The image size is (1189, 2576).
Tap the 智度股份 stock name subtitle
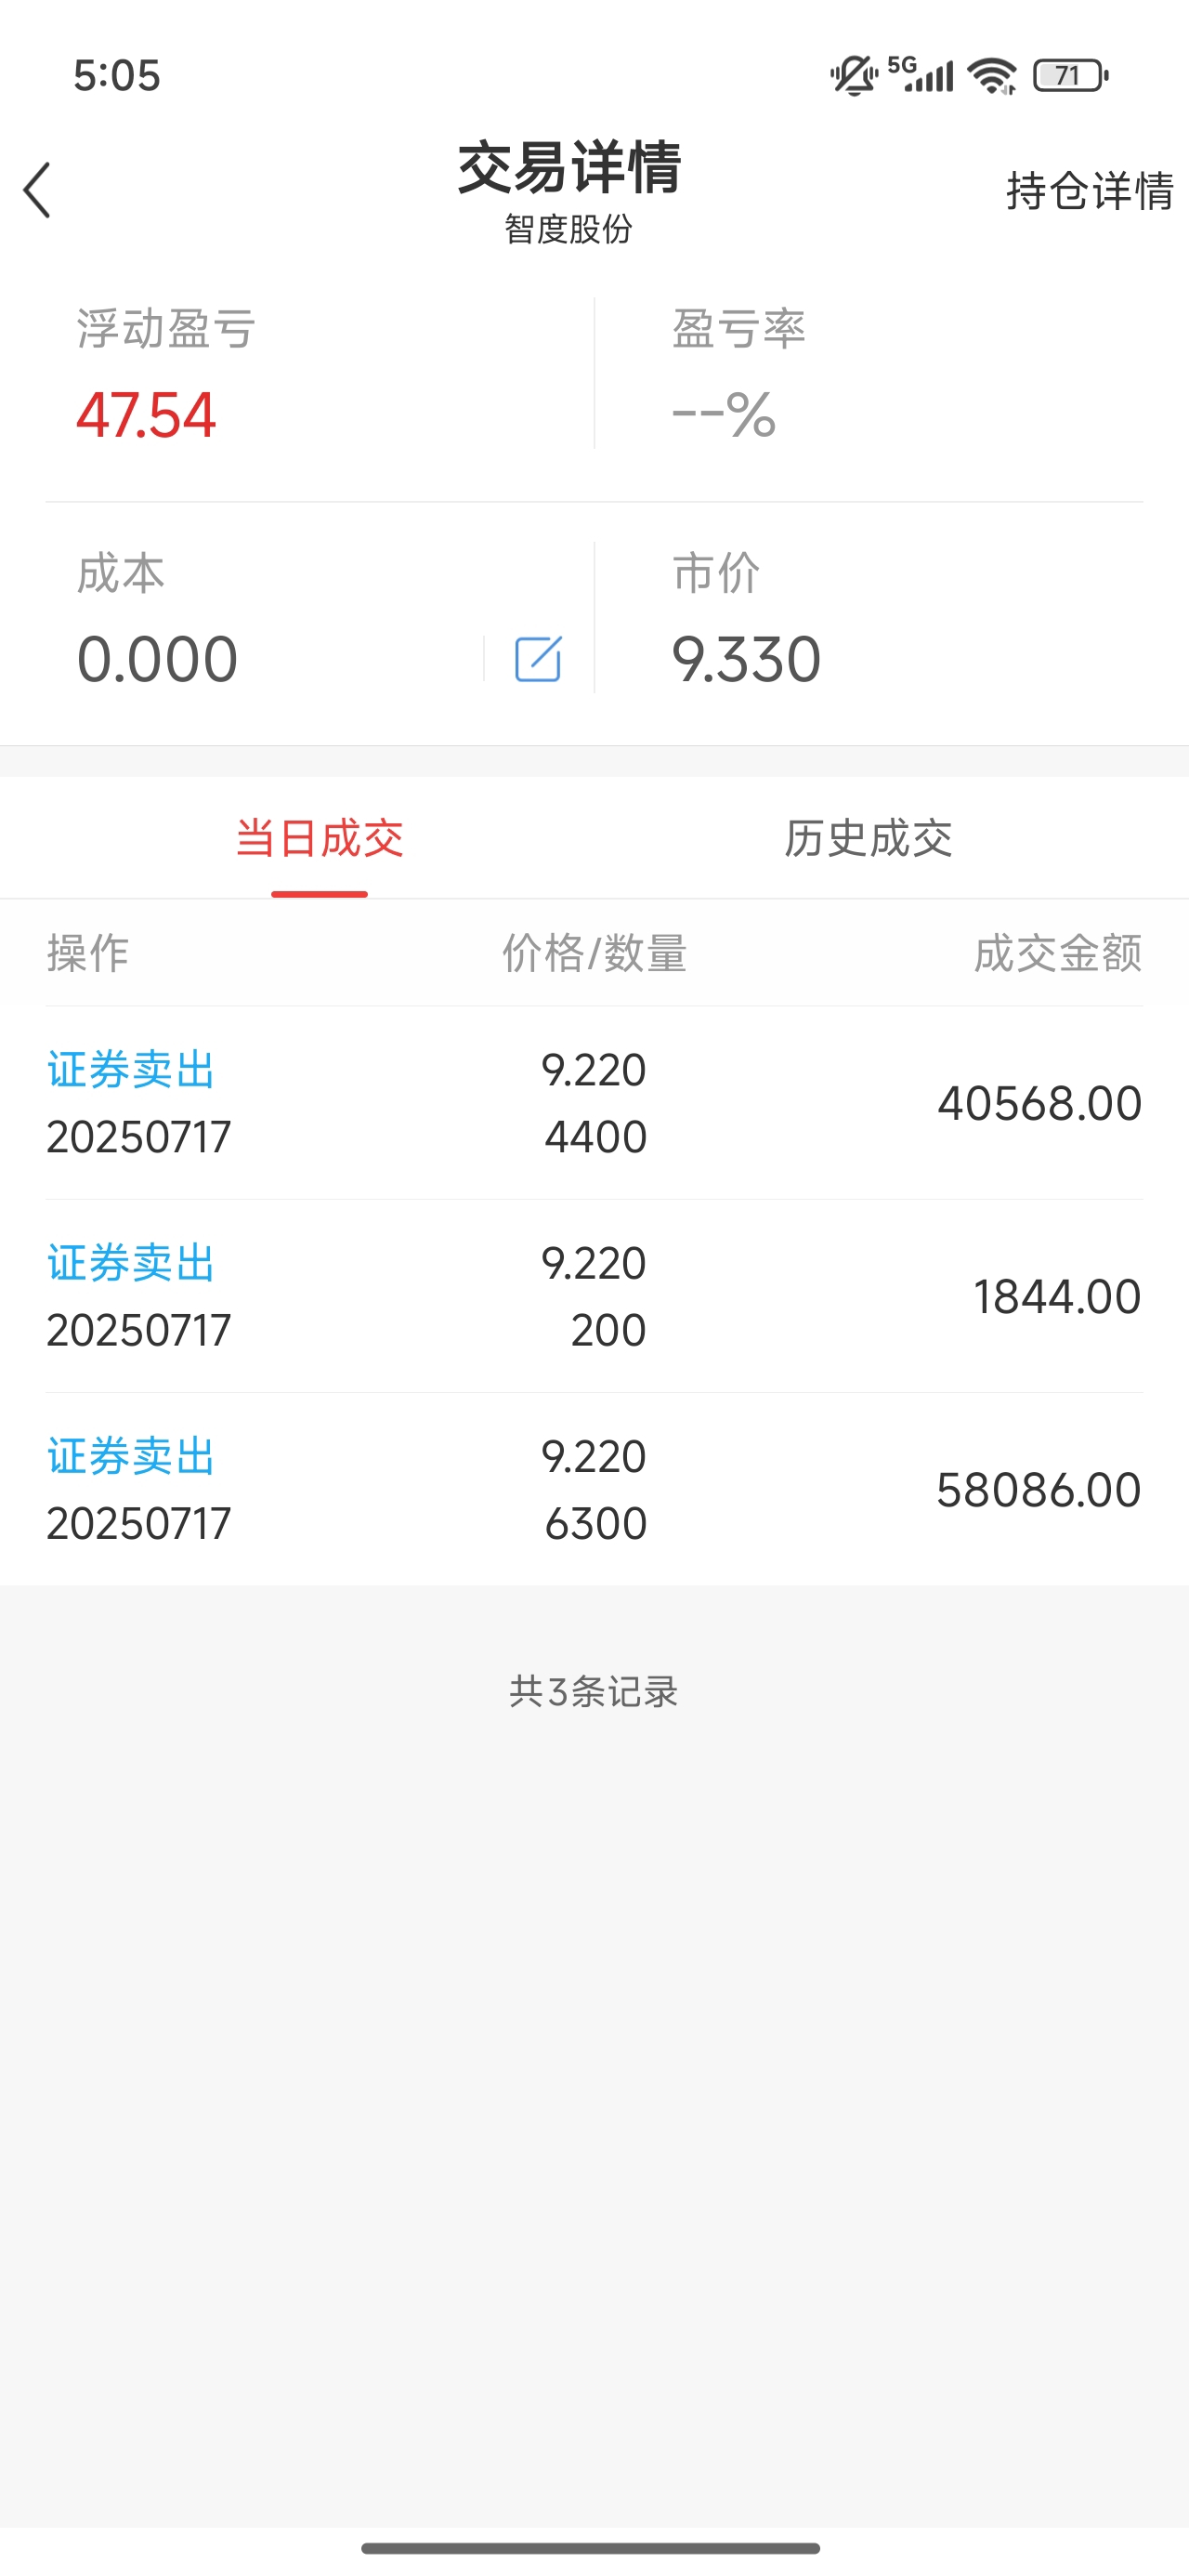pos(568,229)
